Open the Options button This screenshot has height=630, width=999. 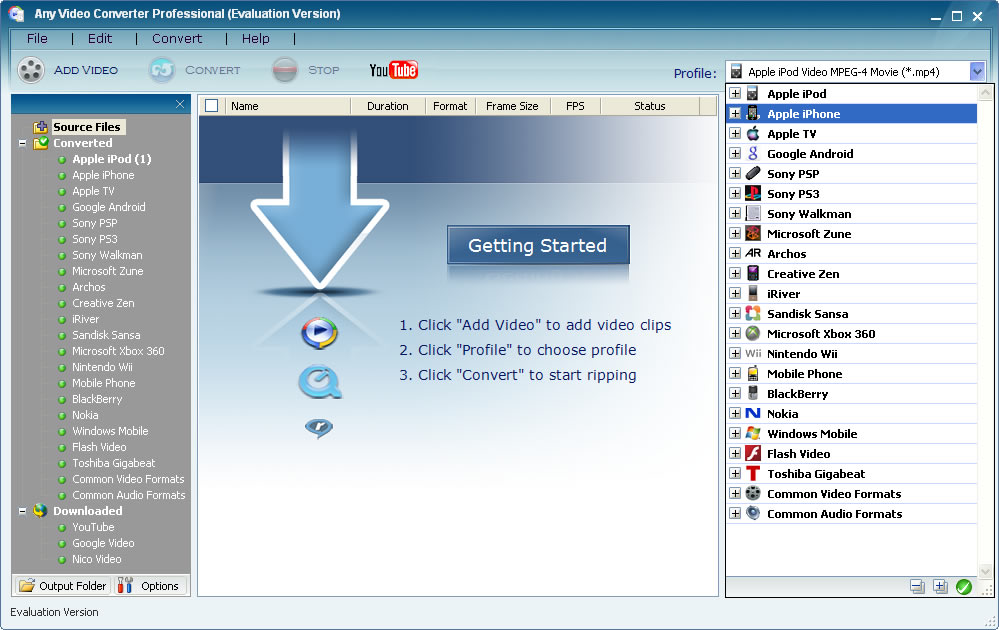pyautogui.click(x=151, y=585)
